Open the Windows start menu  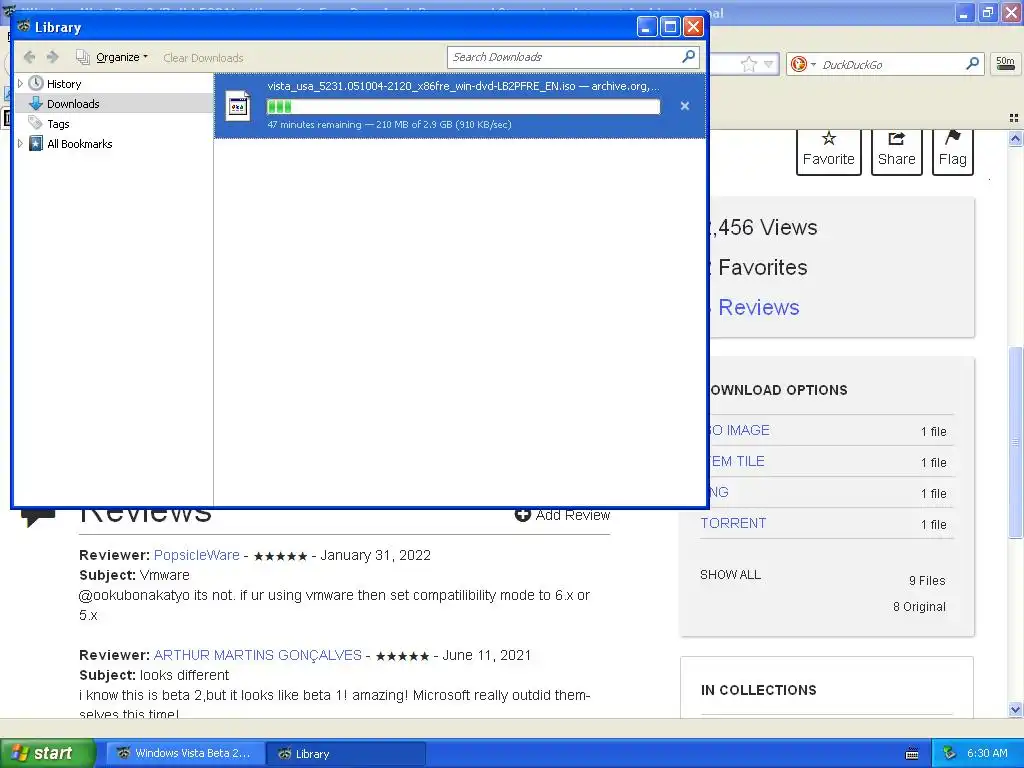(47, 753)
